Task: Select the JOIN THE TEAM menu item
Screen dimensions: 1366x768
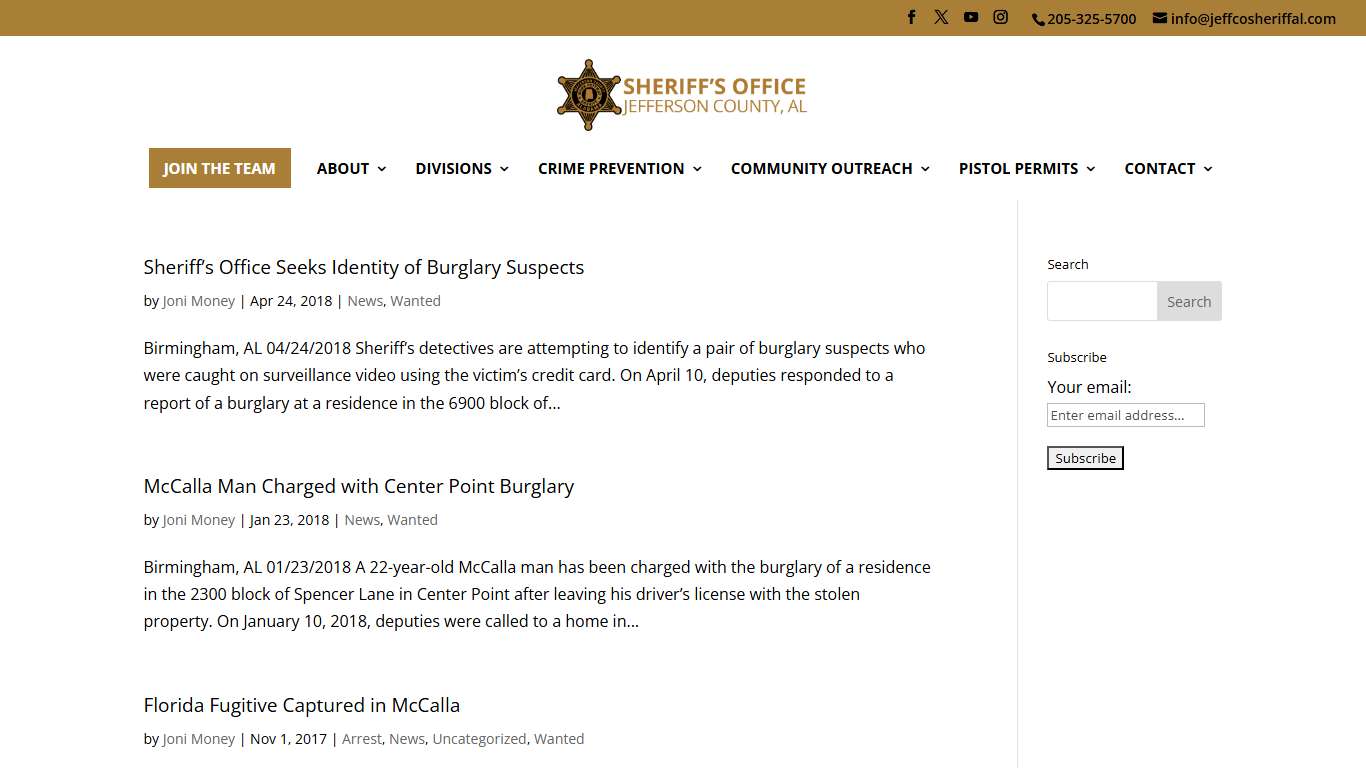Action: pyautogui.click(x=219, y=168)
